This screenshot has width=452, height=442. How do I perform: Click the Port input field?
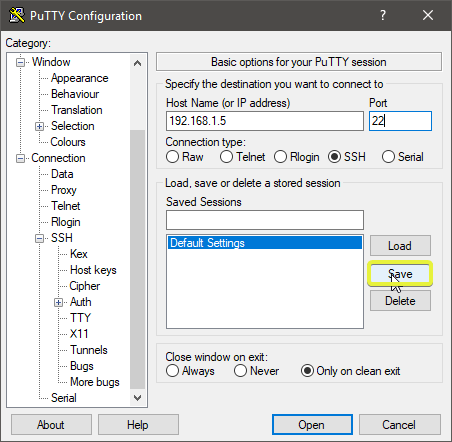[x=400, y=121]
